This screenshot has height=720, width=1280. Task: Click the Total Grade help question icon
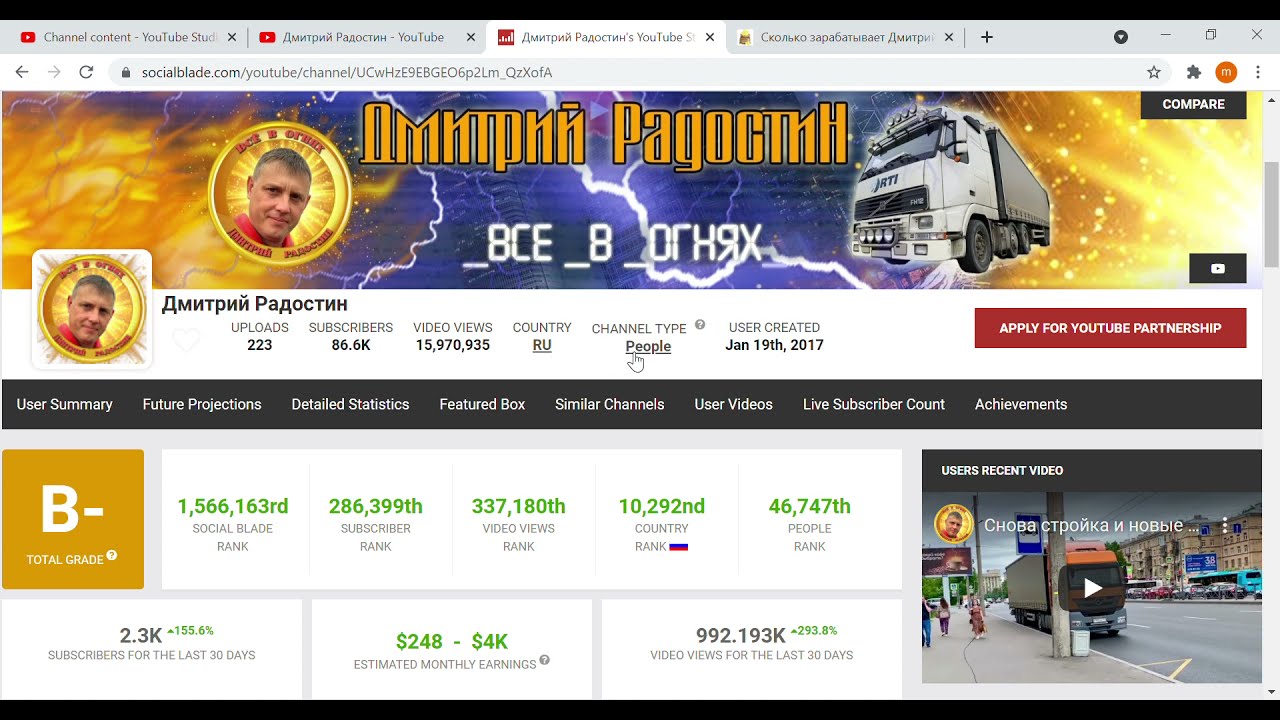point(112,555)
